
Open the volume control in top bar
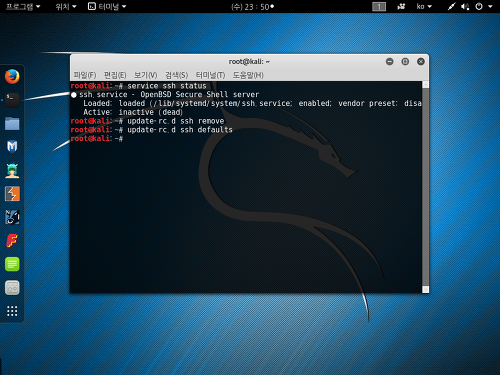click(465, 7)
